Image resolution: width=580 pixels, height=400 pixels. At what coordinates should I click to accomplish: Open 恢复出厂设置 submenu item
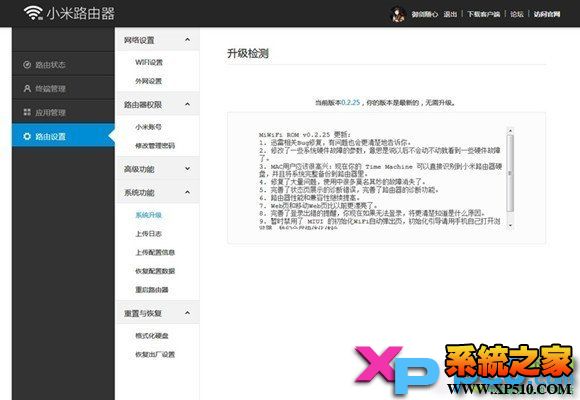[155, 354]
